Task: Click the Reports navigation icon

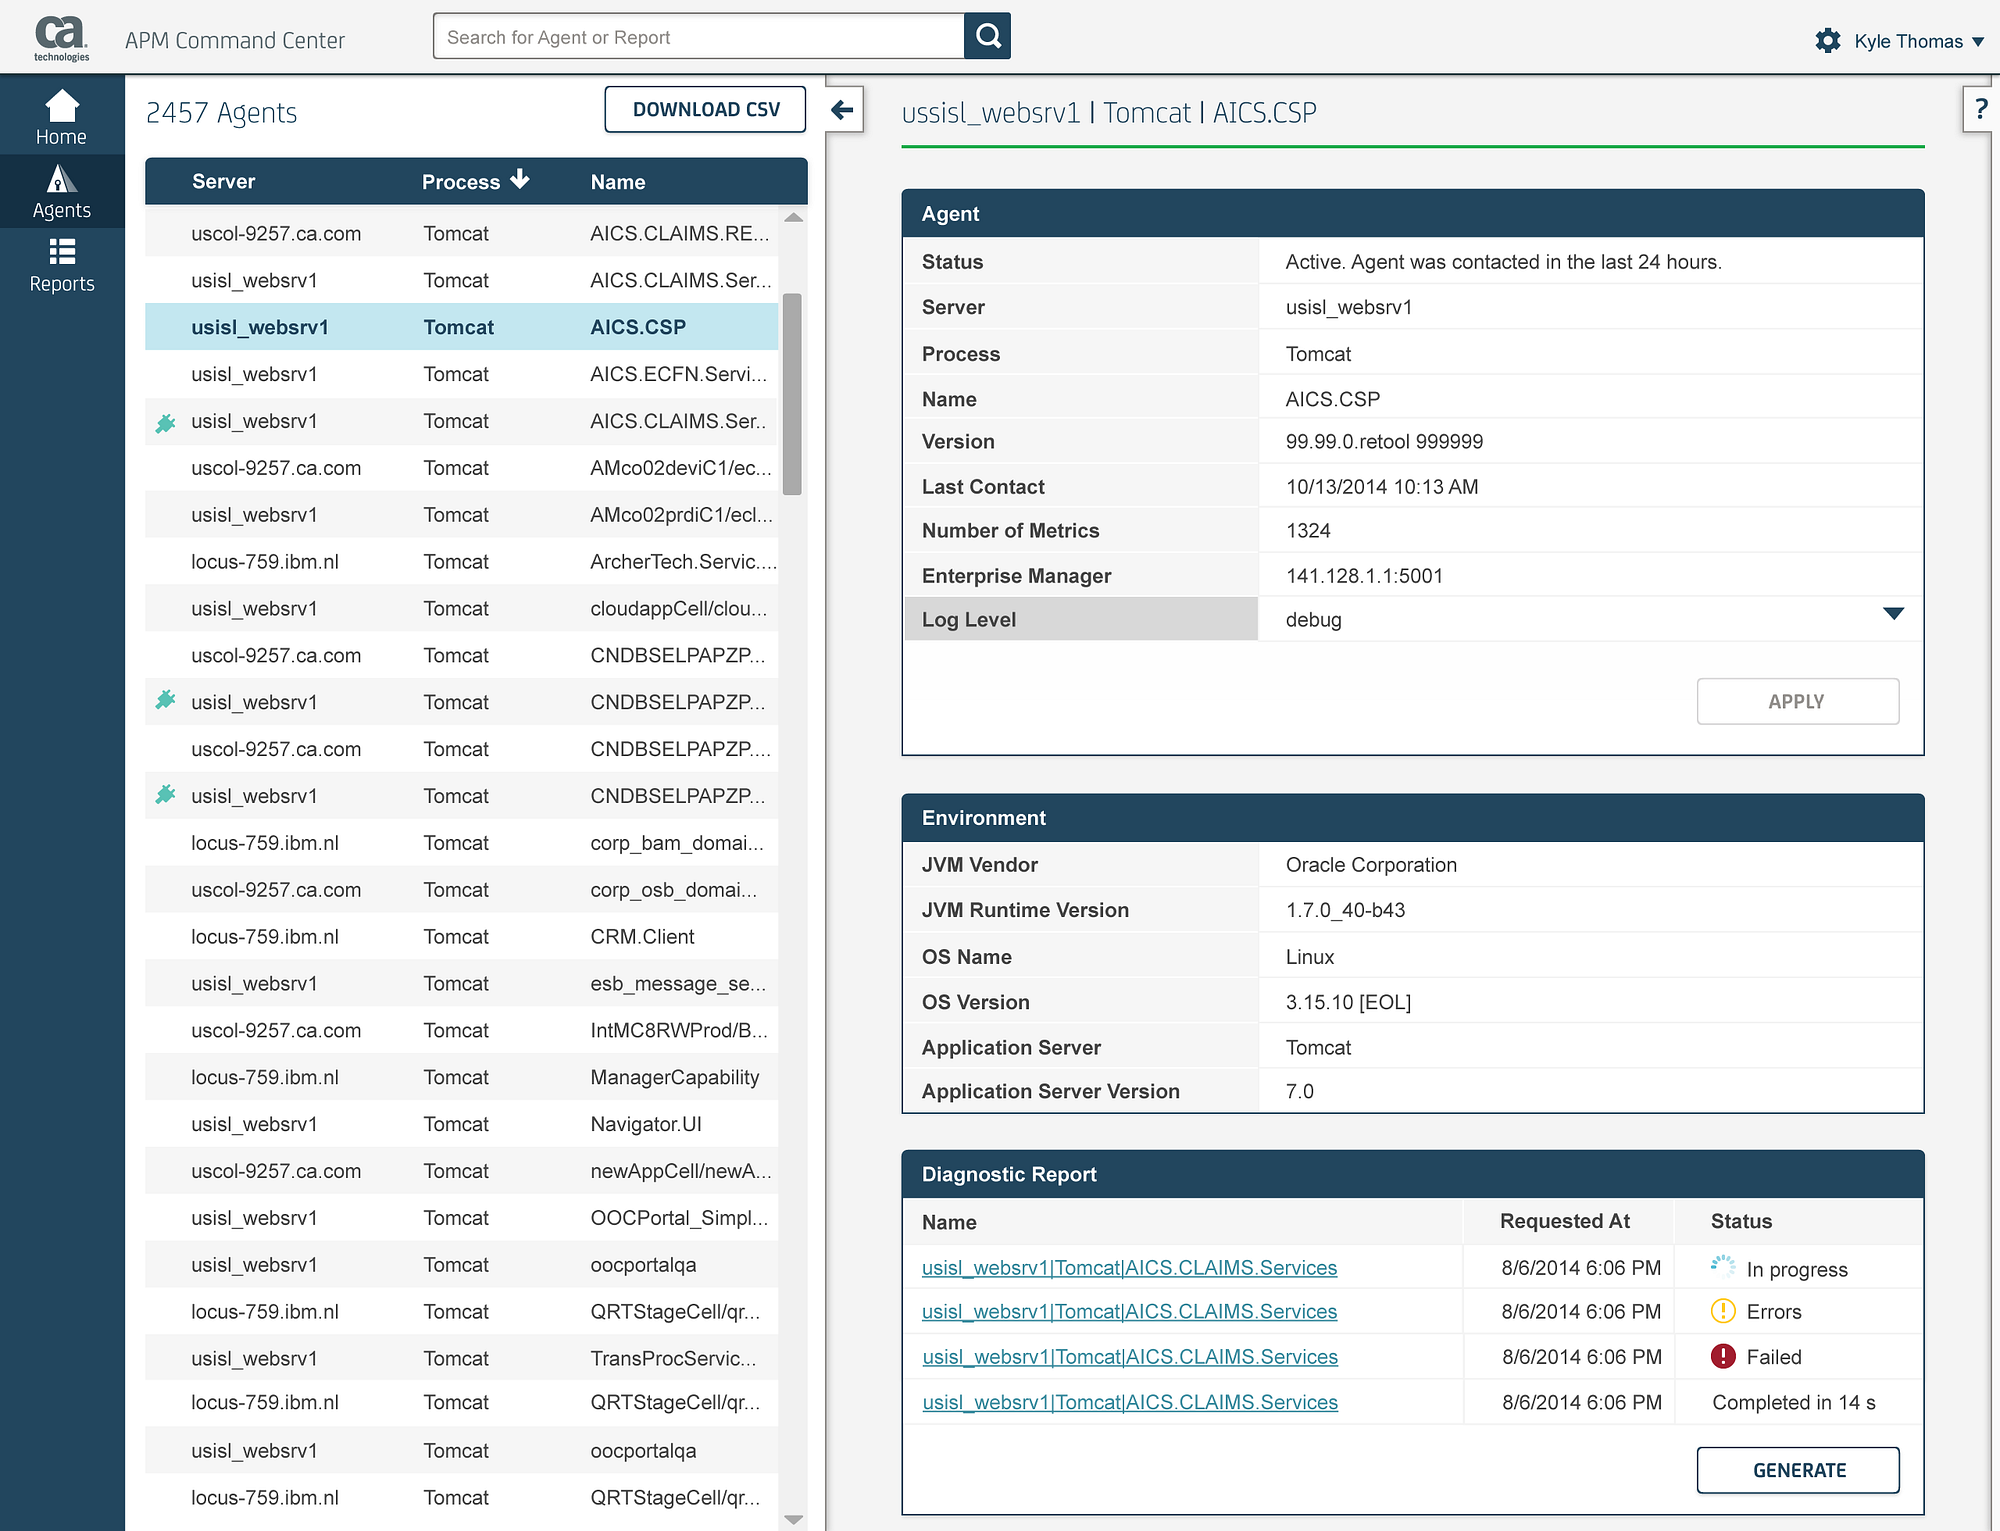Action: click(59, 265)
